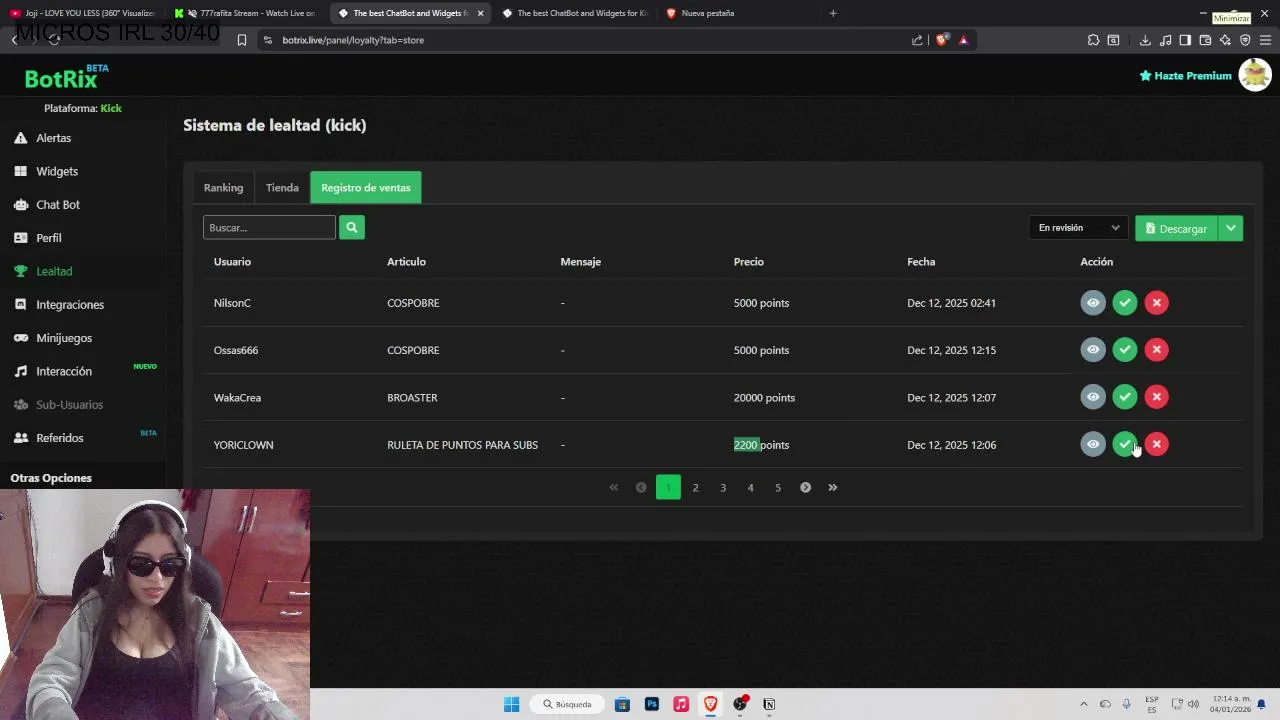
Task: Click volume icon in system tray
Action: 1193,704
